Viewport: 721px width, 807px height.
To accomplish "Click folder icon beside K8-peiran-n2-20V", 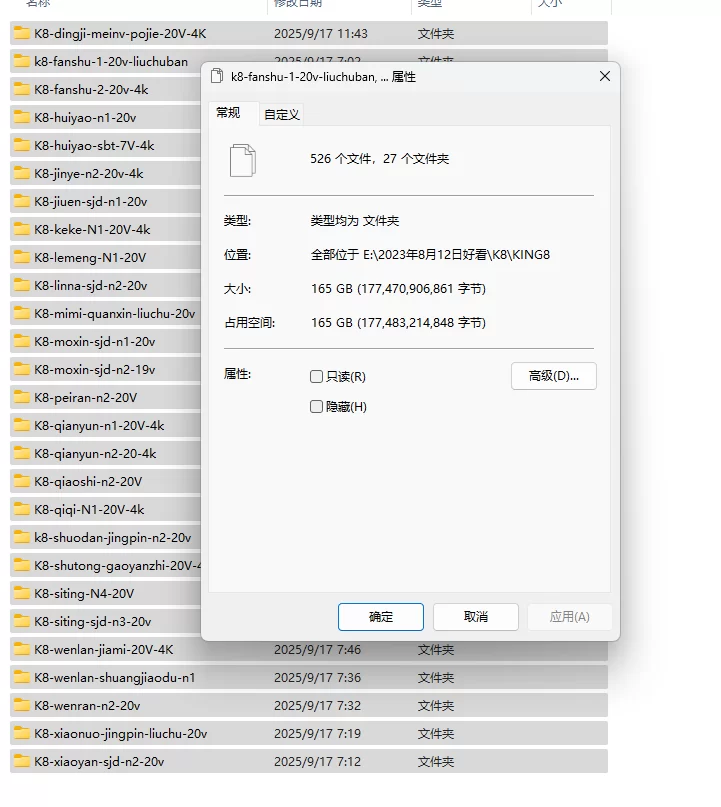I will point(22,398).
